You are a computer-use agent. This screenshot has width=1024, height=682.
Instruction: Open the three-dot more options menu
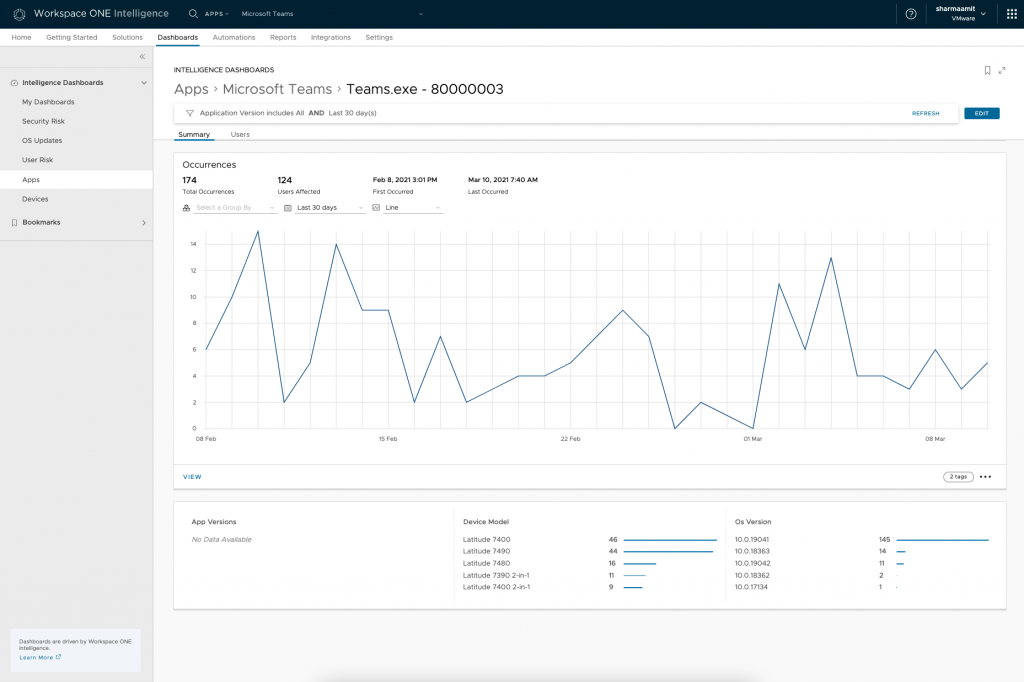tap(985, 477)
